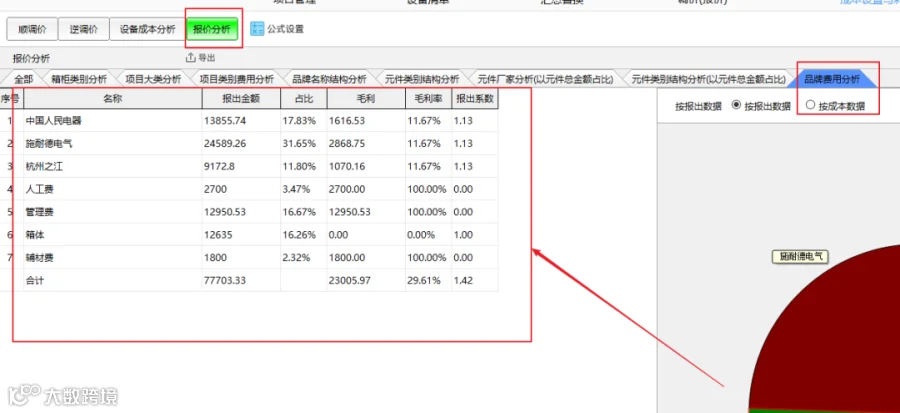
Task: Click the 施耐德电气 label on the pie chart
Action: pos(800,256)
